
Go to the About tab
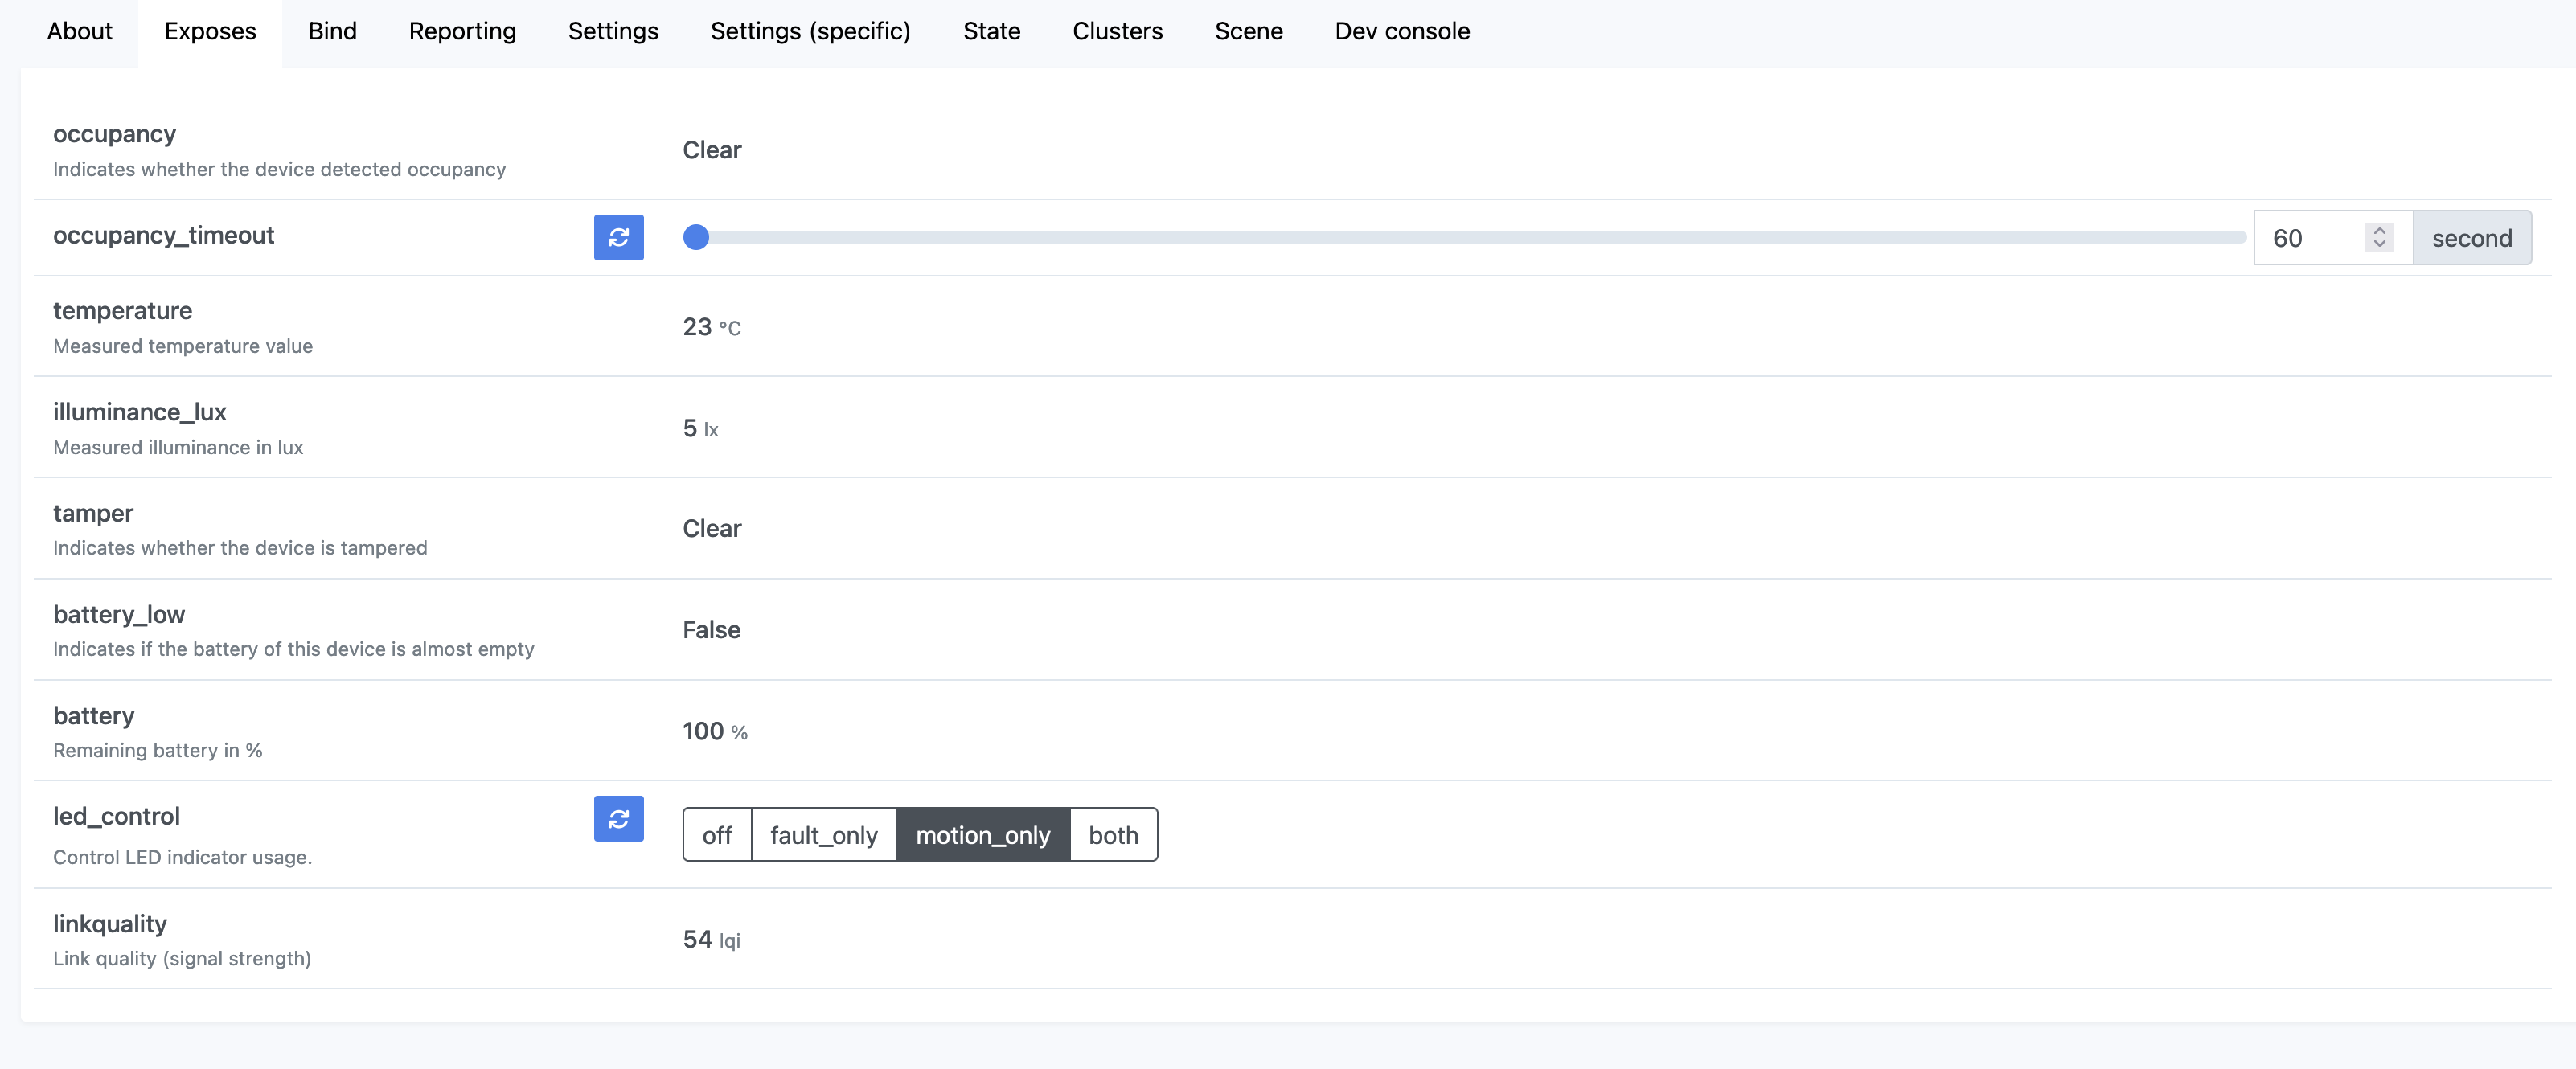pos(79,31)
